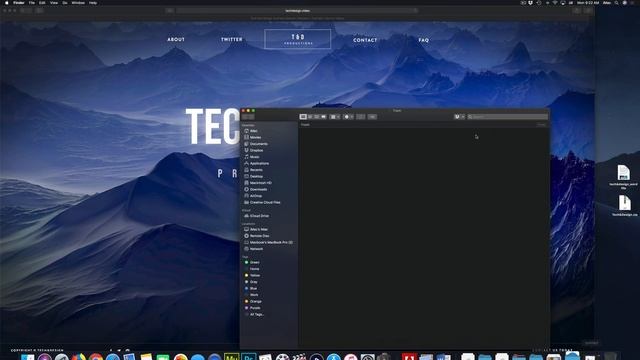
Task: Click the Empty button in Trash window
Action: (541, 124)
